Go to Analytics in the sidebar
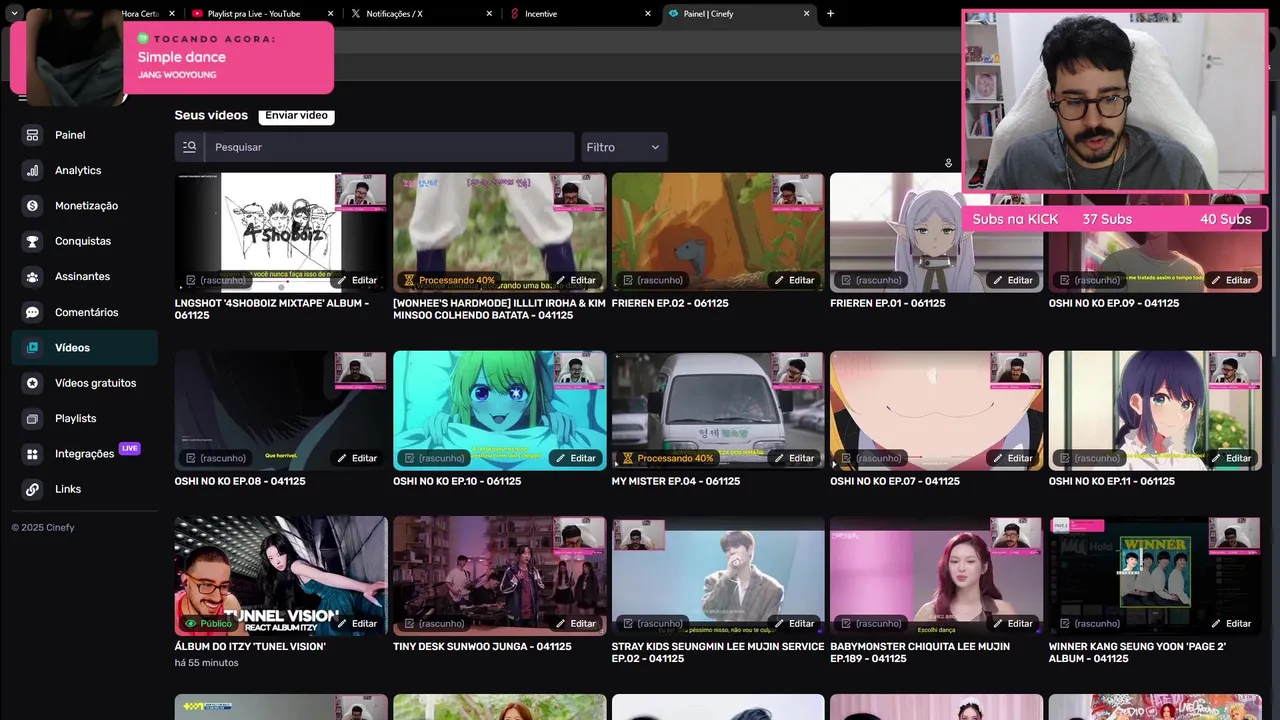The image size is (1280, 720). [x=78, y=171]
